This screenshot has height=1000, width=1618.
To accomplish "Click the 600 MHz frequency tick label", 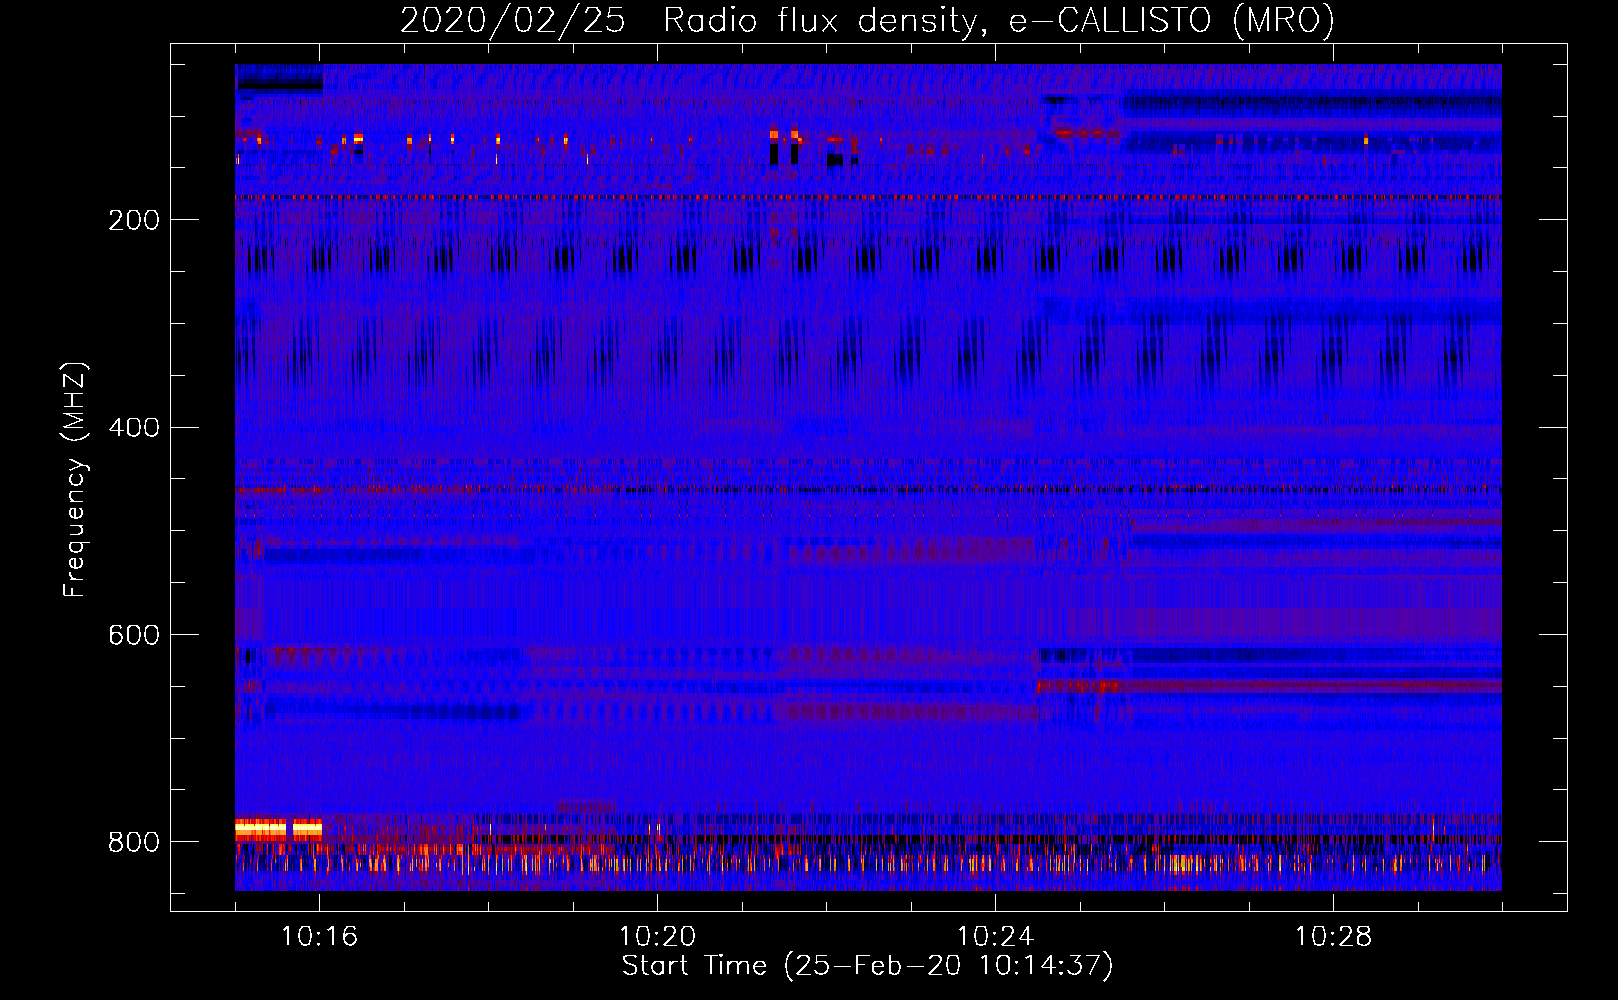I will click(134, 635).
